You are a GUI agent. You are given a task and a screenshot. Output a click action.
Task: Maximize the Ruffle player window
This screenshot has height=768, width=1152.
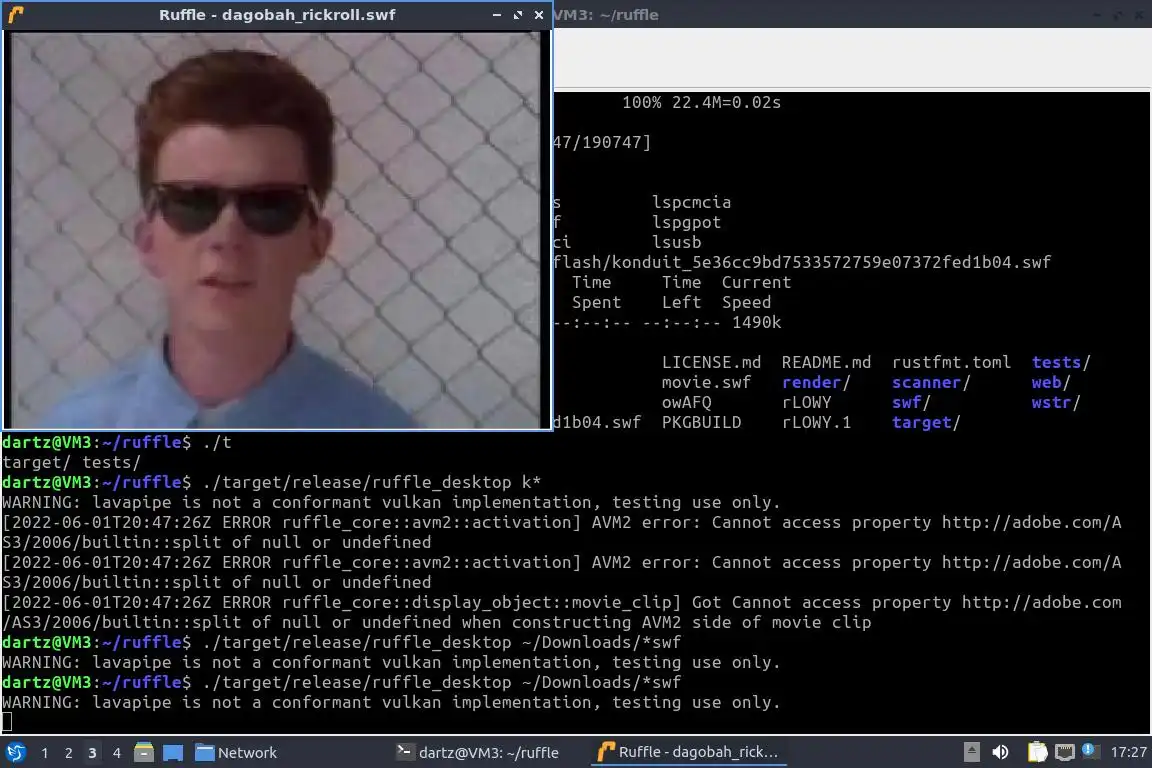(x=518, y=15)
